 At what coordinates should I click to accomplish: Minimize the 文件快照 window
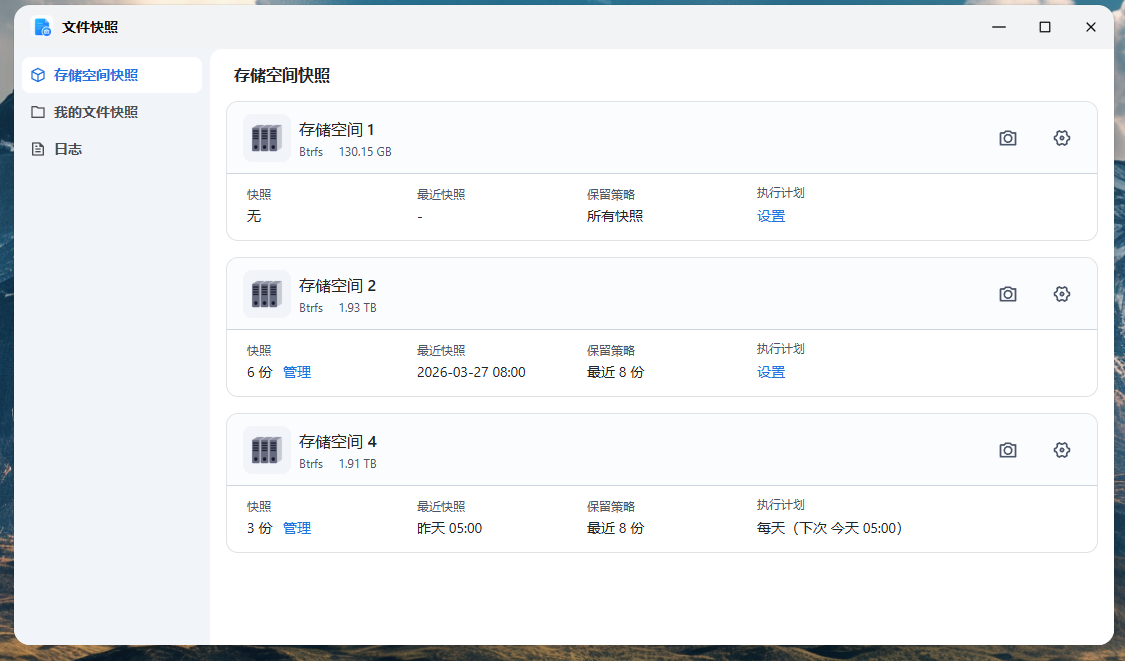998,27
